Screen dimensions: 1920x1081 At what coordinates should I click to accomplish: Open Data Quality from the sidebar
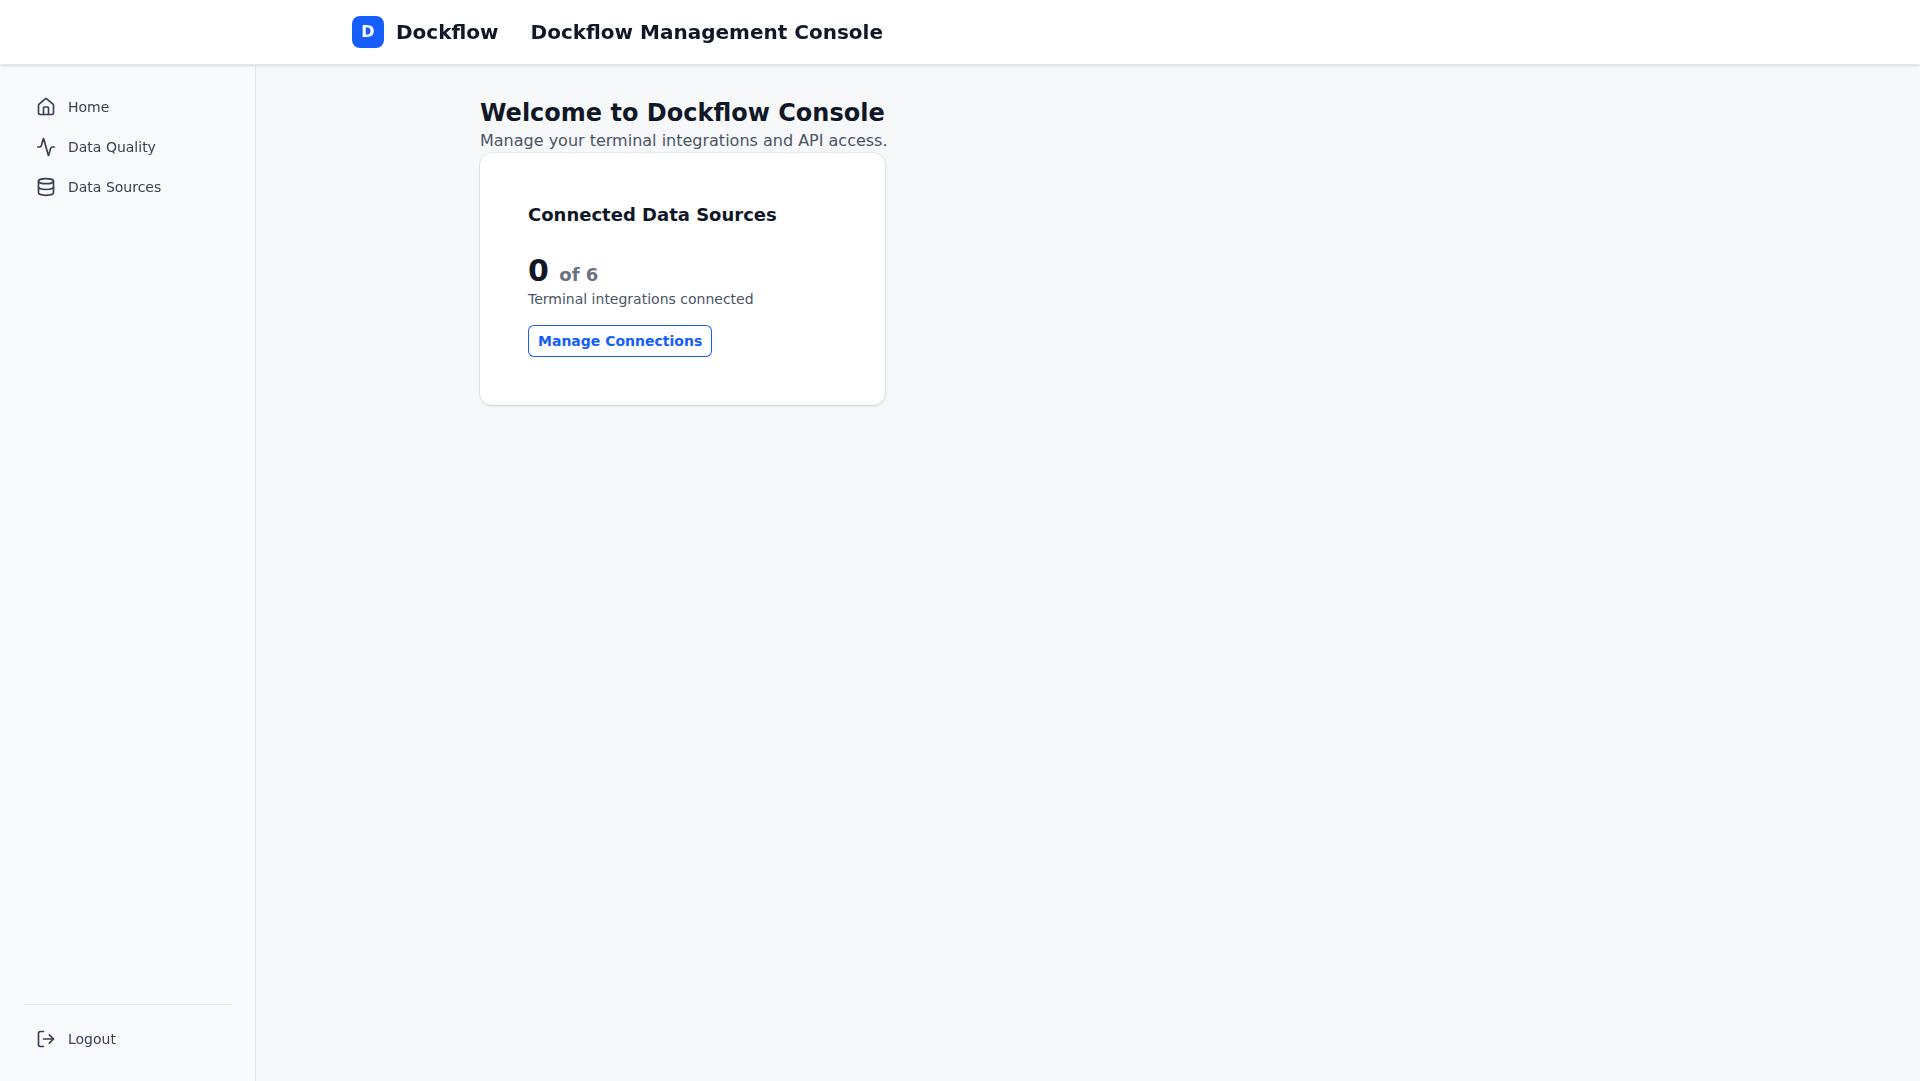111,147
